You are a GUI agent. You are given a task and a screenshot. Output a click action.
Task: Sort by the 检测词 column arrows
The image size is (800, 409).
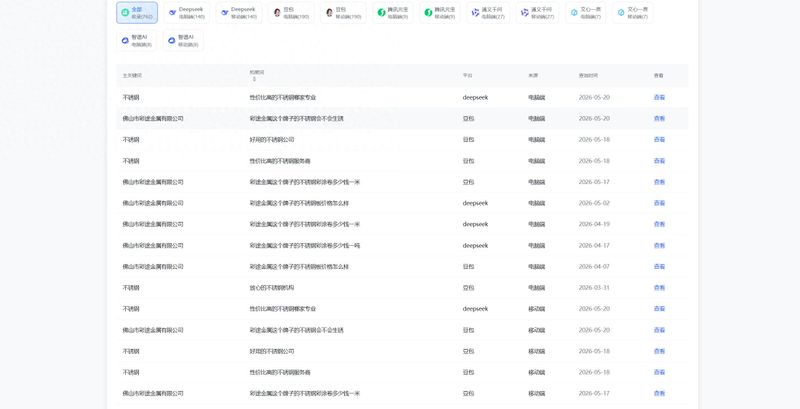pyautogui.click(x=254, y=79)
